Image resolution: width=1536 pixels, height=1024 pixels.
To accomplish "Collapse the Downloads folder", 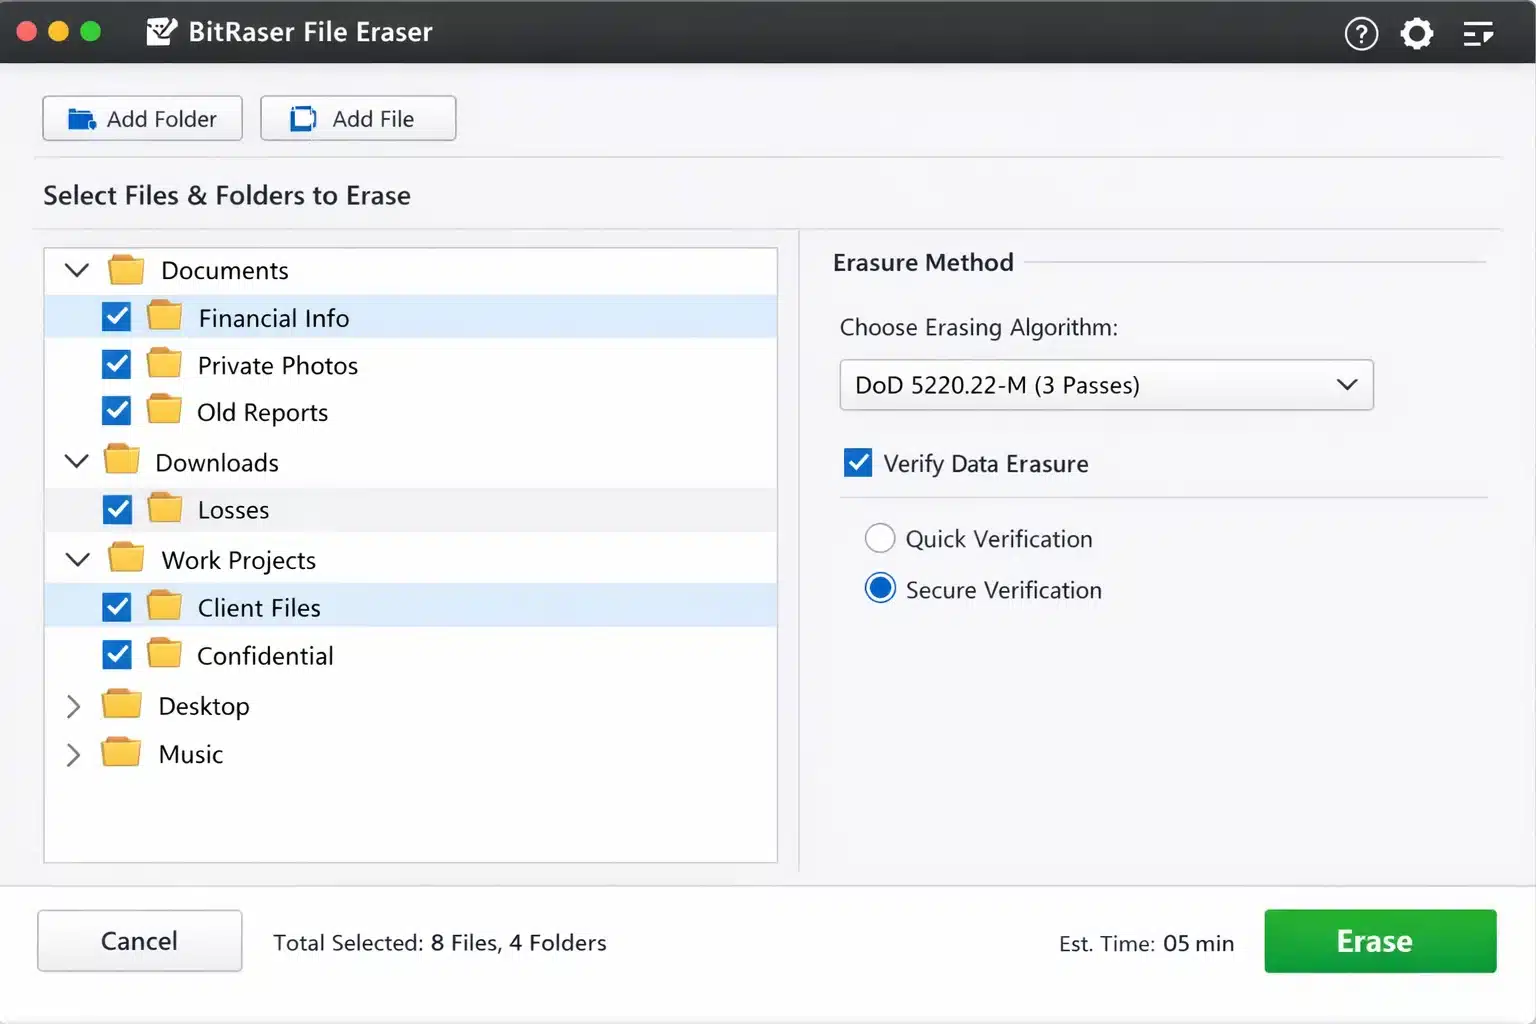I will [76, 460].
